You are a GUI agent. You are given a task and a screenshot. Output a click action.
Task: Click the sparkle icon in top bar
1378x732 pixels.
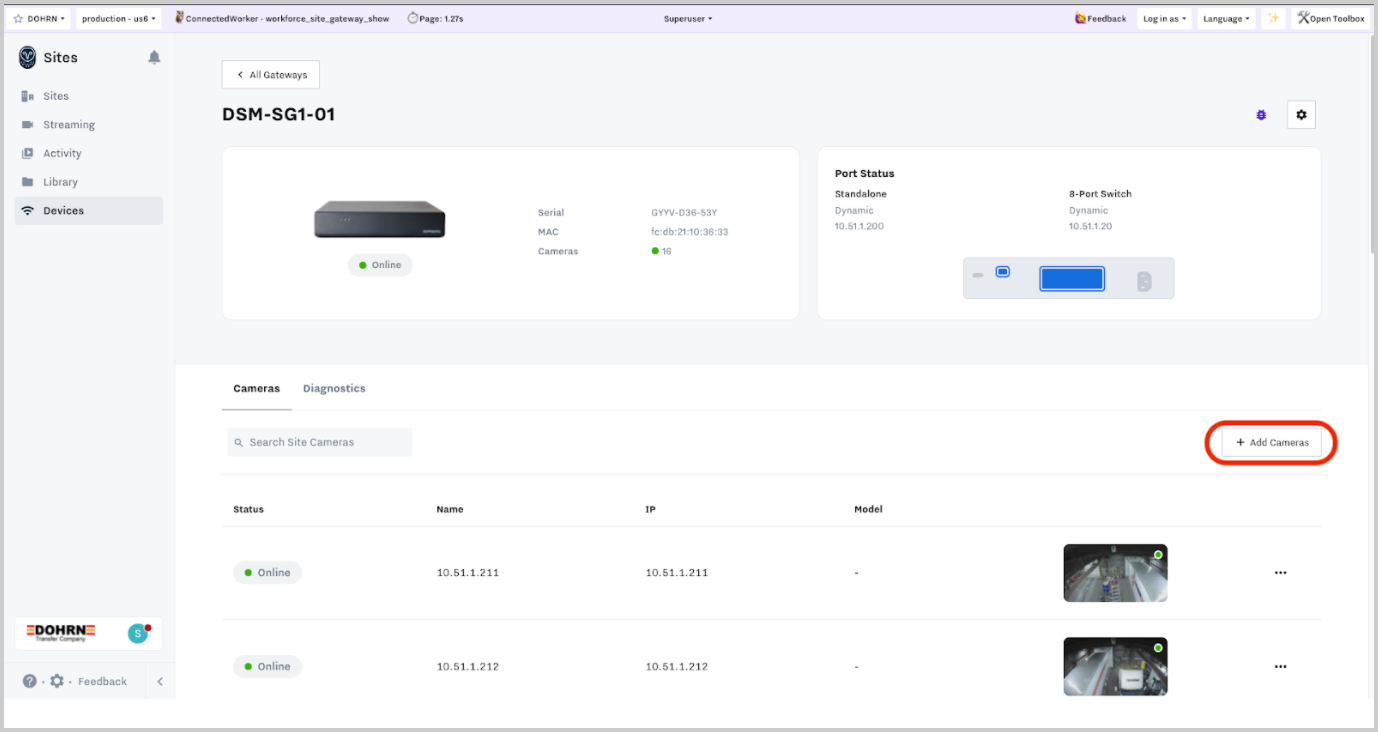click(x=1273, y=18)
